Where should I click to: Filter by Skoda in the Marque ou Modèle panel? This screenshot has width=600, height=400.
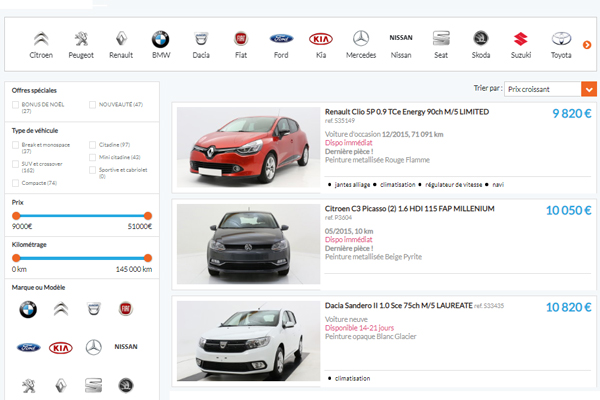pyautogui.click(x=126, y=385)
